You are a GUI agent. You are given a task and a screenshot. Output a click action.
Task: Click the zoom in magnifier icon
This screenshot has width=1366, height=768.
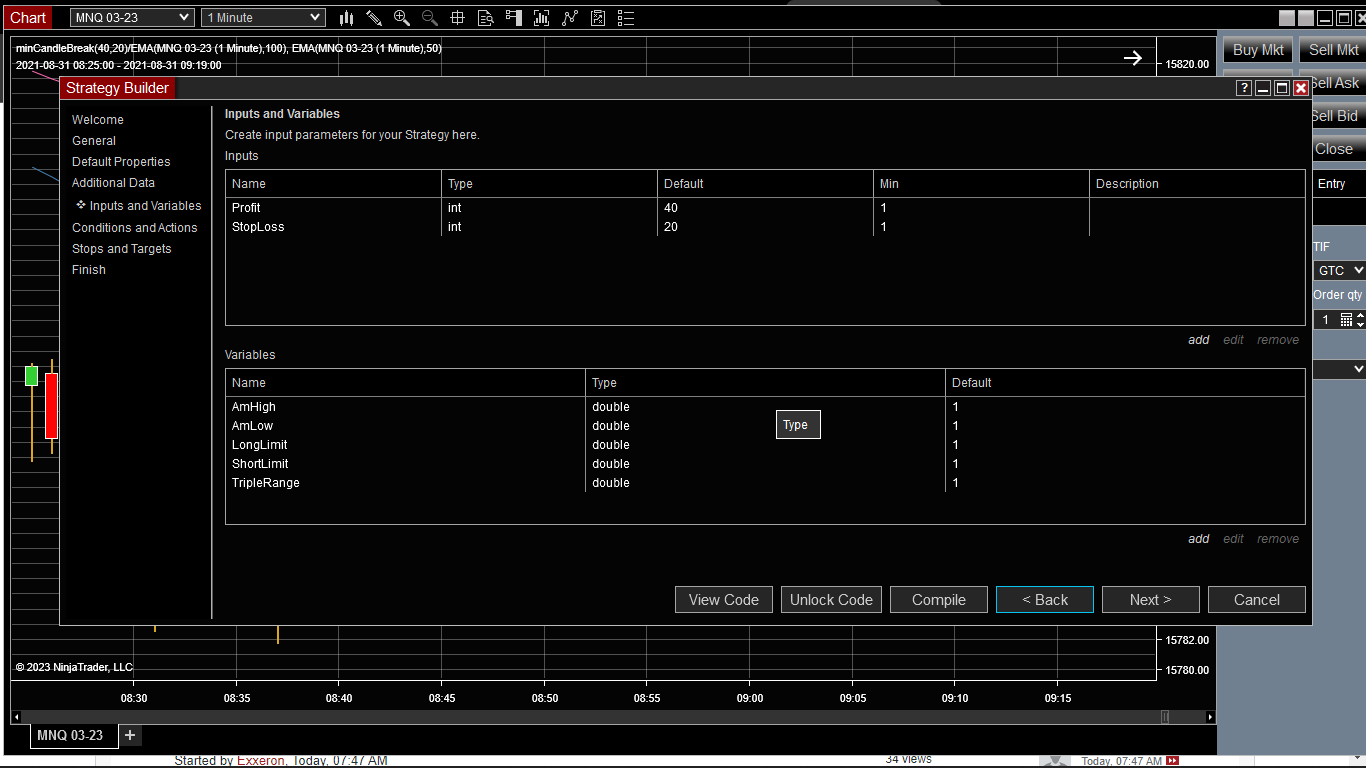402,18
